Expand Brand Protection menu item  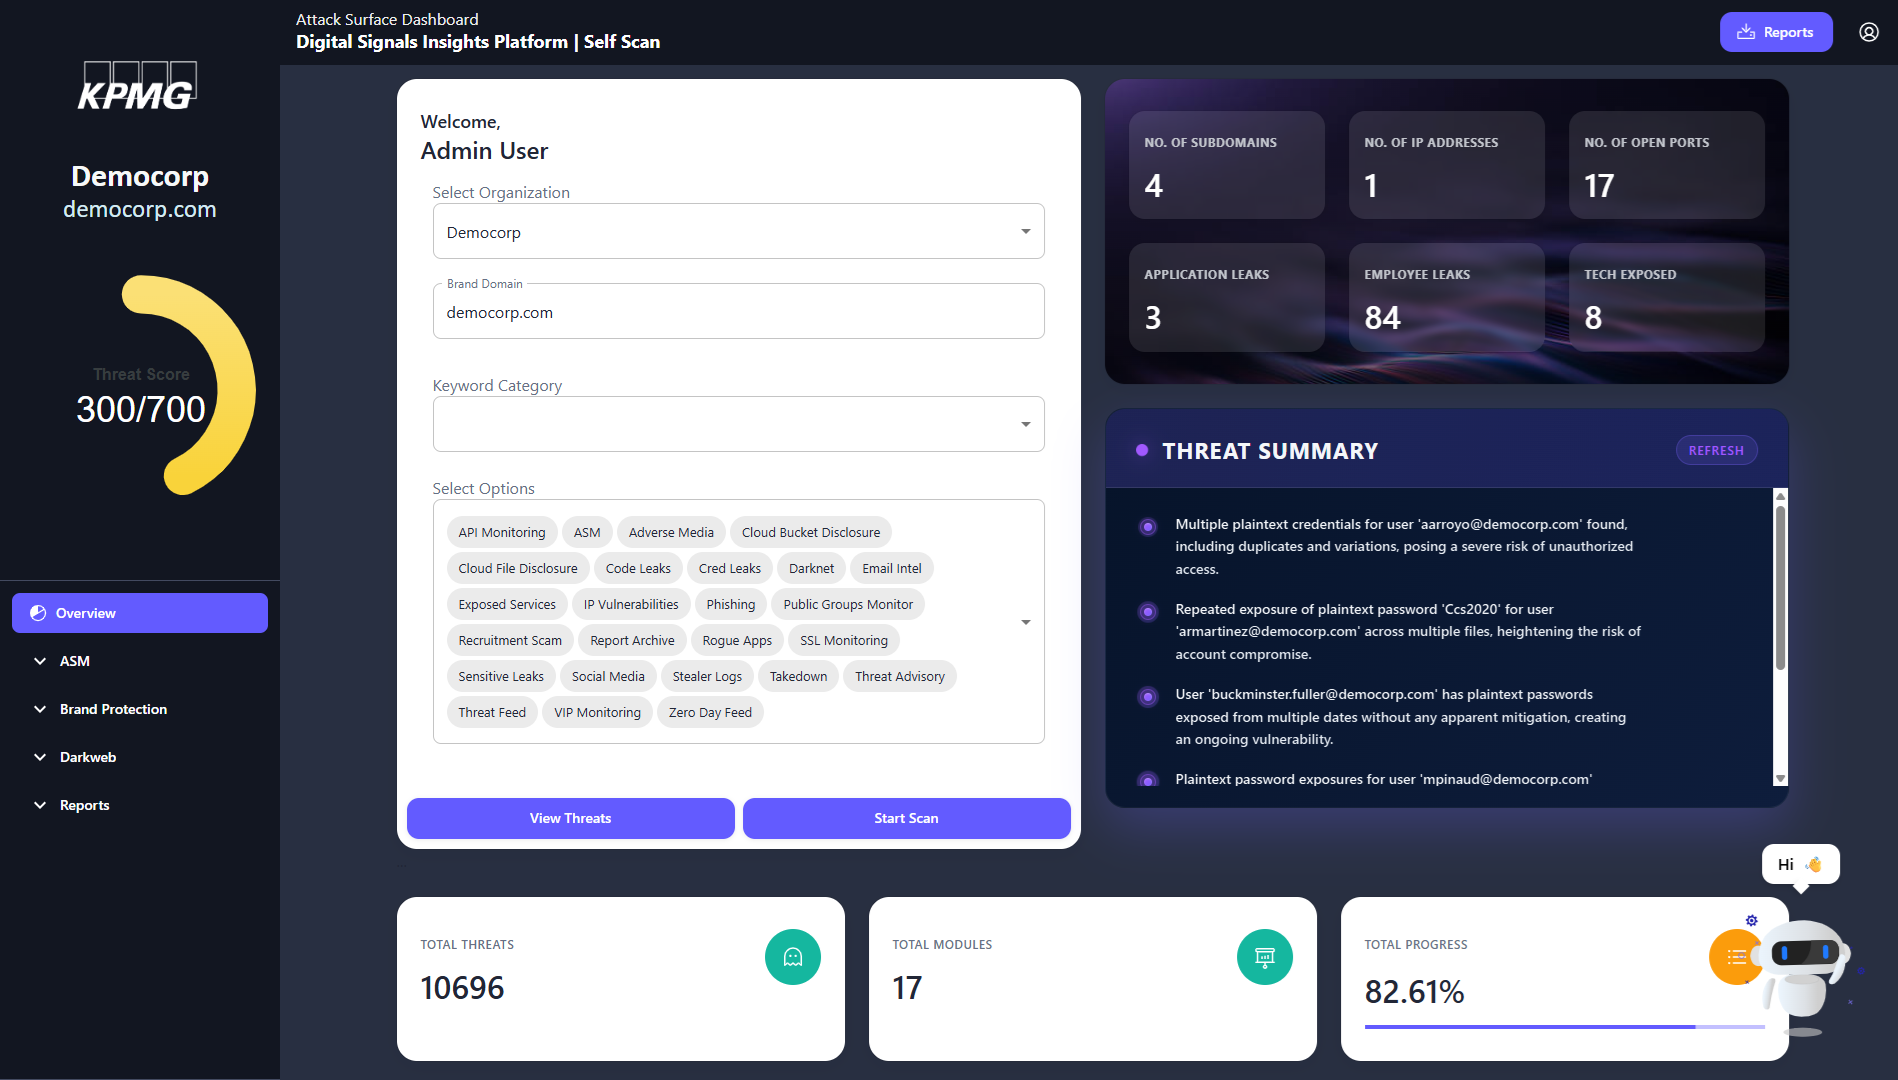[x=113, y=709]
